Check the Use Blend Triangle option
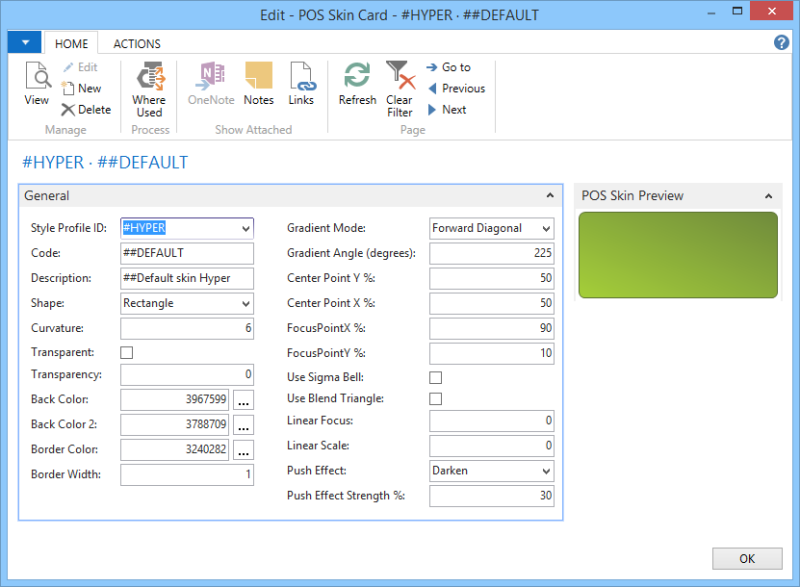This screenshot has height=587, width=800. 436,399
